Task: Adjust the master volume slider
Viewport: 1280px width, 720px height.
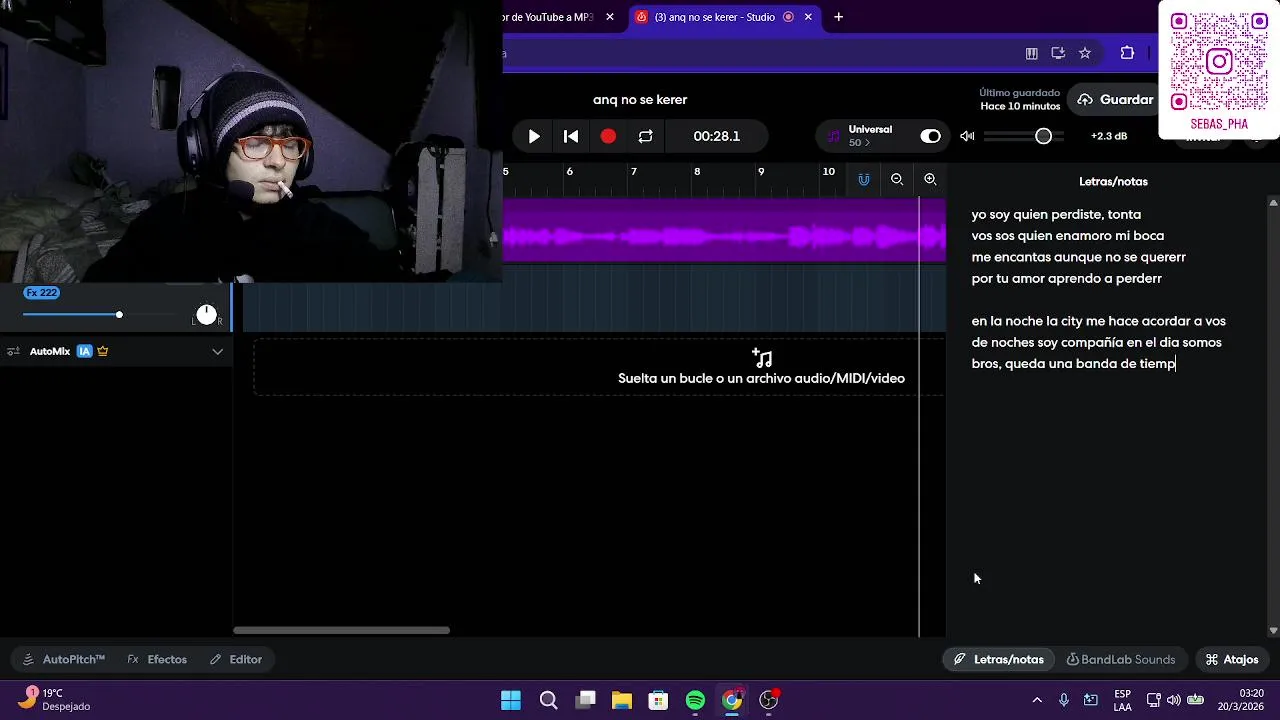Action: (1024, 136)
